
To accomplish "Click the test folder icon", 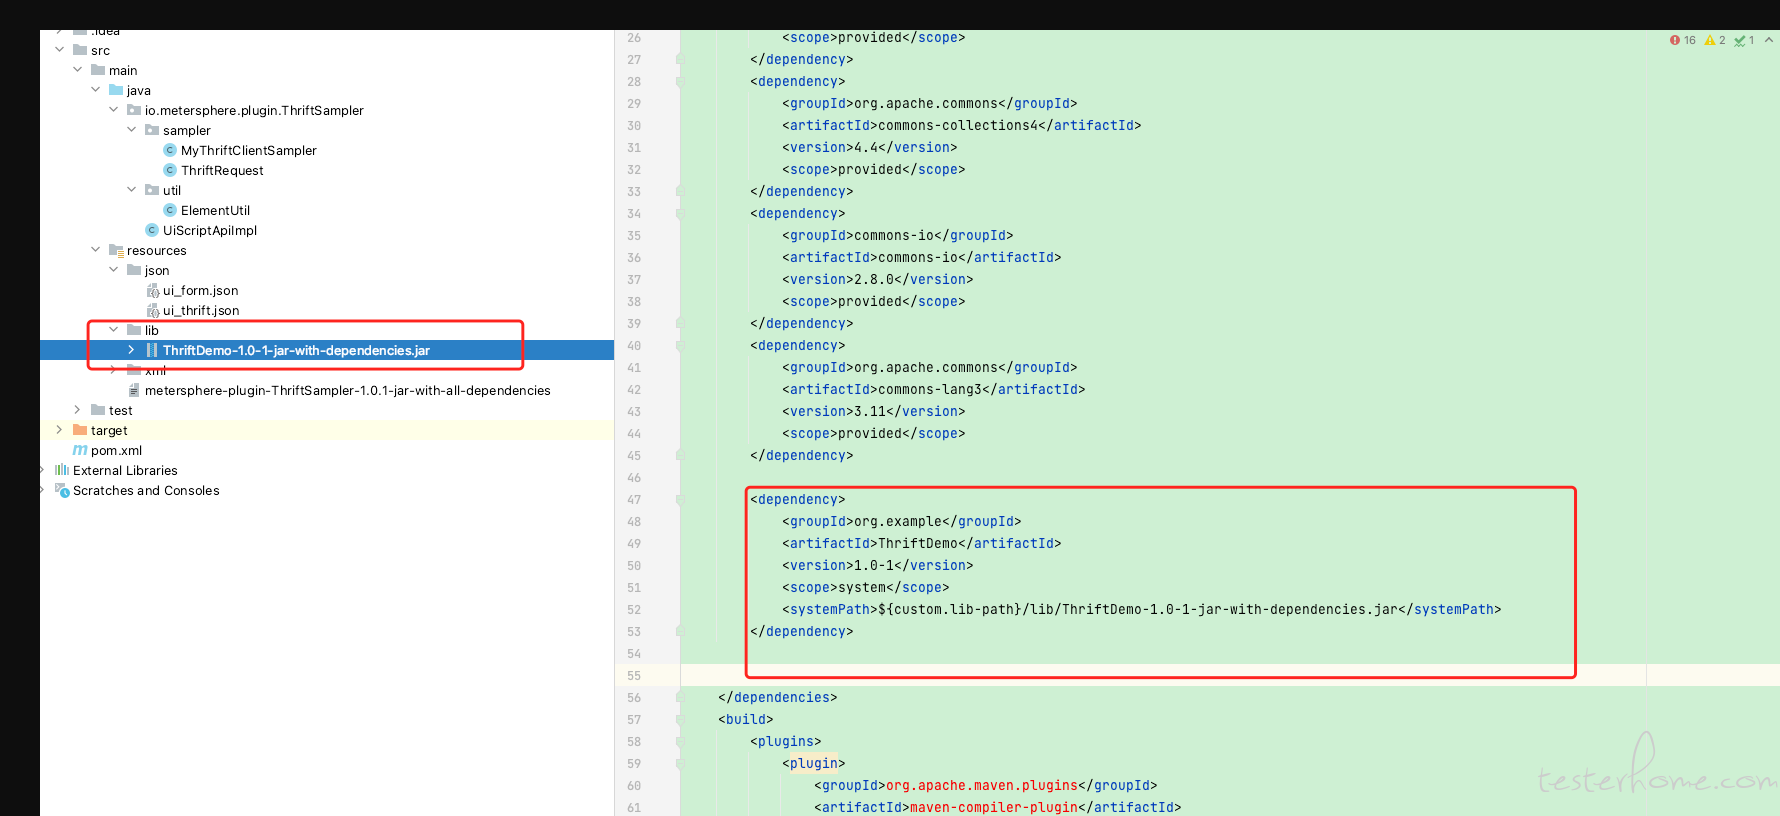I will click(x=98, y=410).
